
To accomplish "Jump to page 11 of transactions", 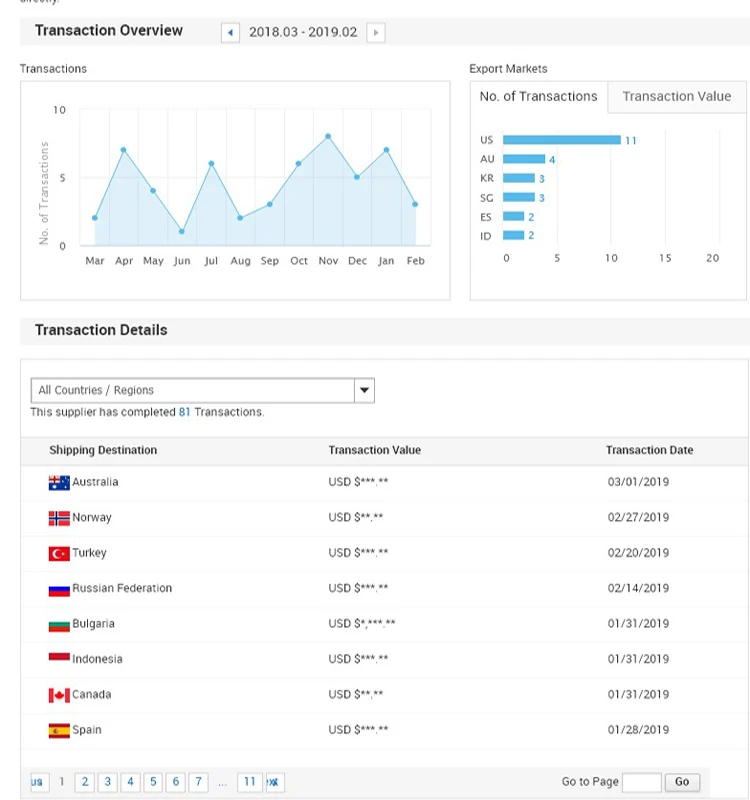I will tap(249, 782).
